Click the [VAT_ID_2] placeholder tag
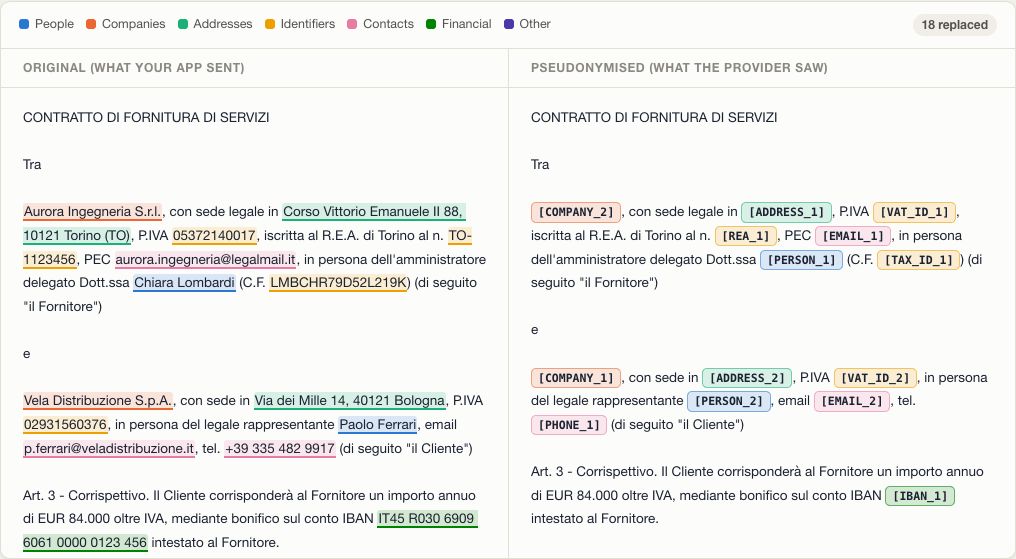 [875, 378]
